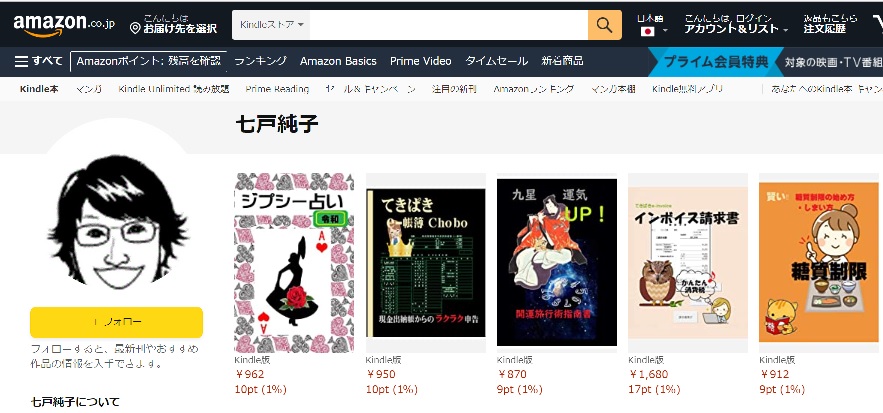Click in the search text field
The image size is (883, 413).
(x=448, y=25)
